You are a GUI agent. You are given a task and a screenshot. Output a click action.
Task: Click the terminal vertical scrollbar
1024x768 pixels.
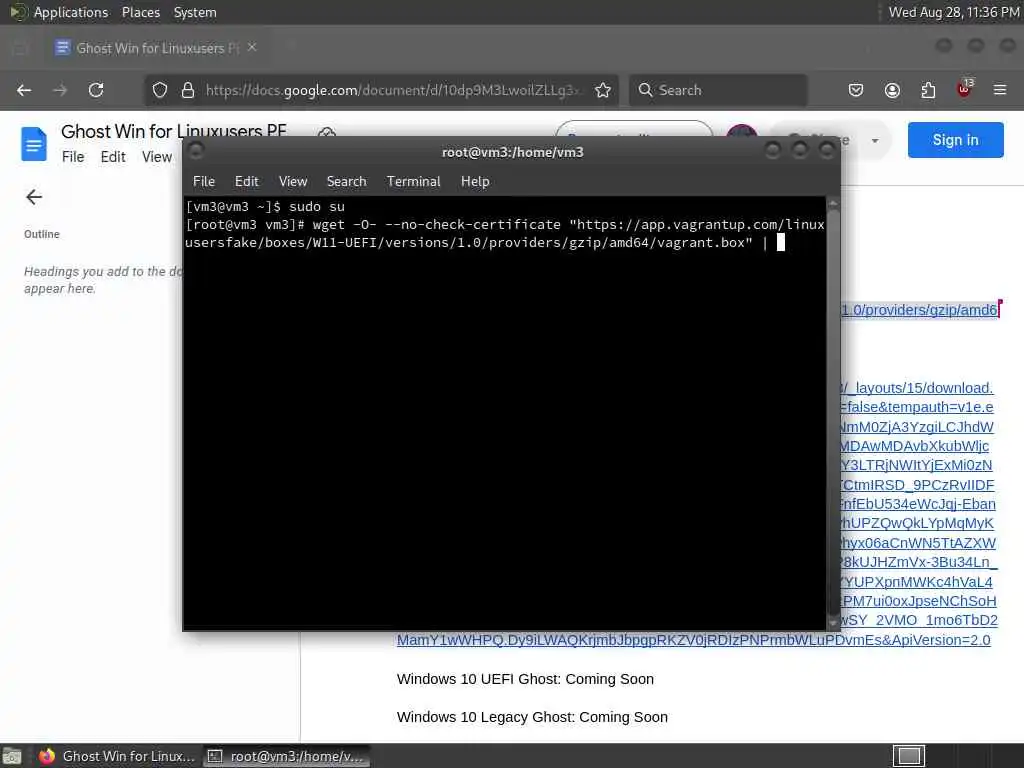click(833, 413)
